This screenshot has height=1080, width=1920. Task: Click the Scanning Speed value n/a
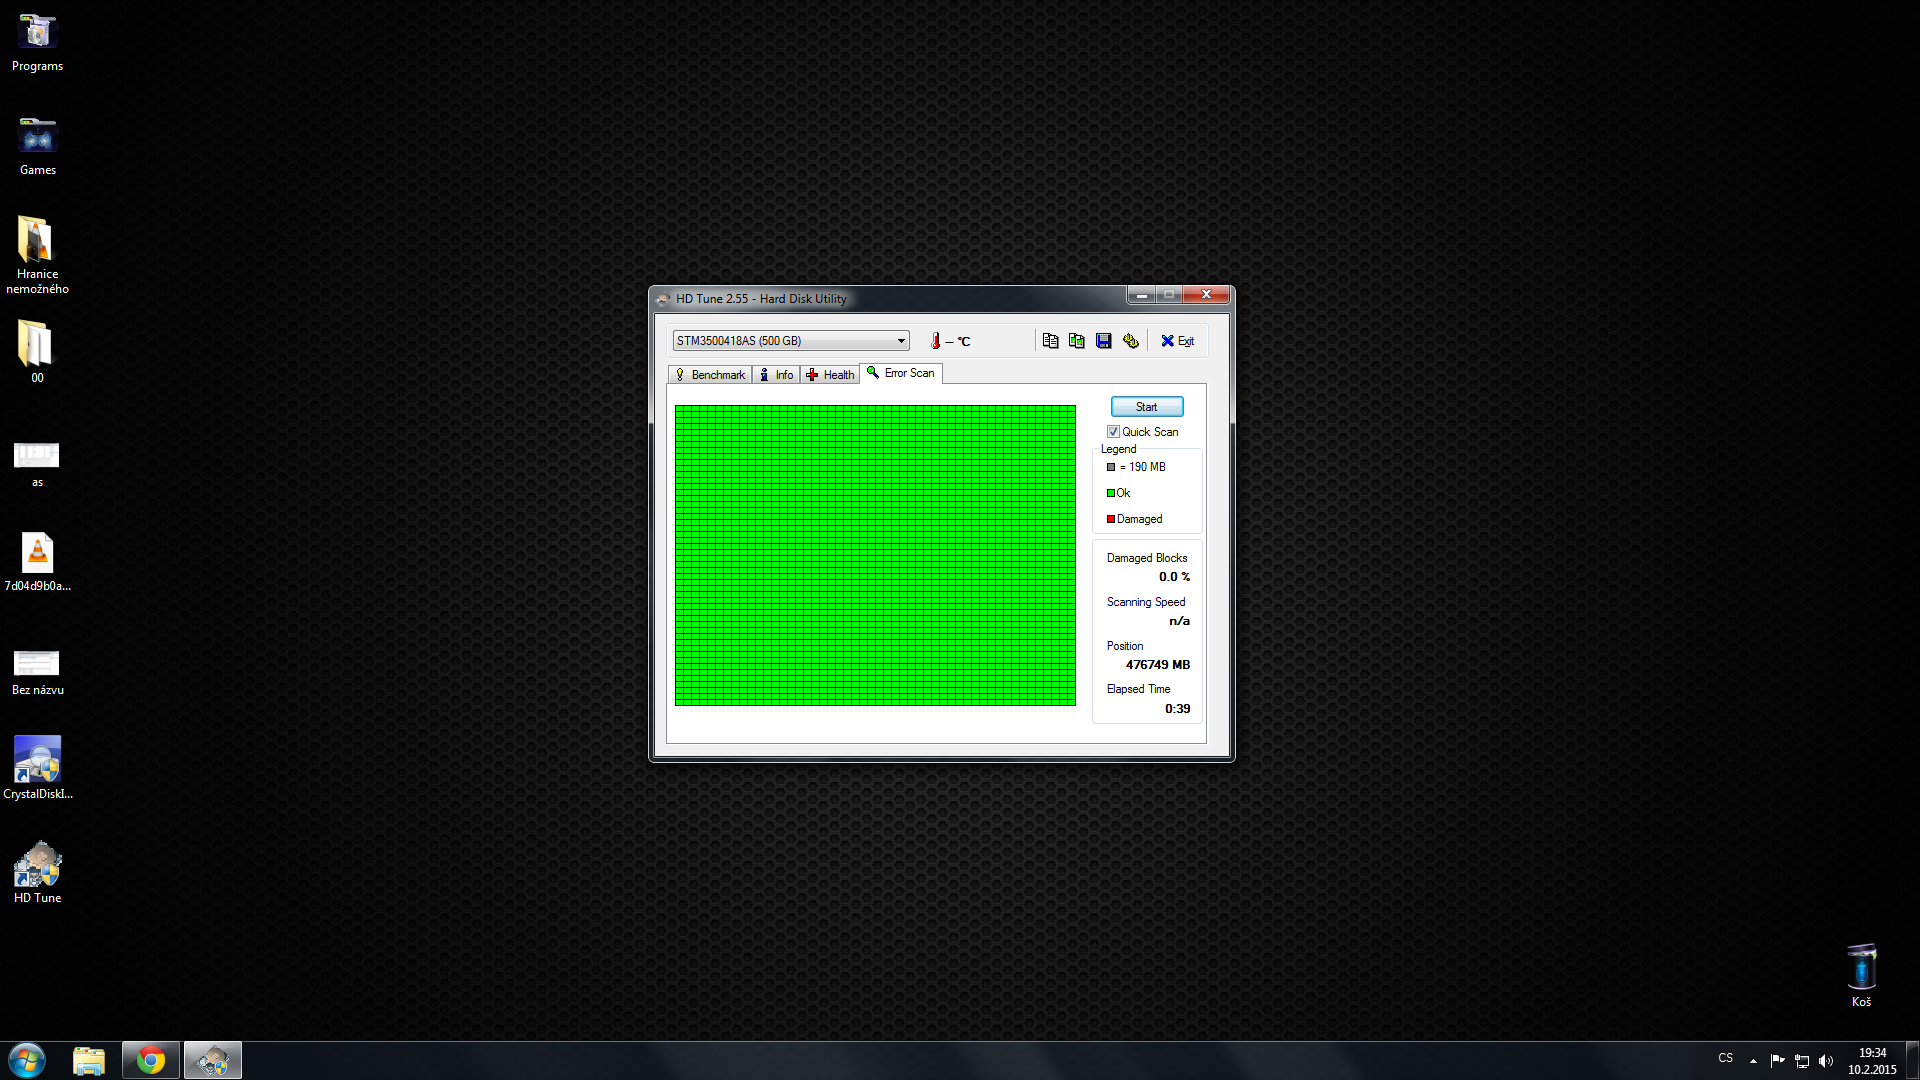pos(1179,621)
